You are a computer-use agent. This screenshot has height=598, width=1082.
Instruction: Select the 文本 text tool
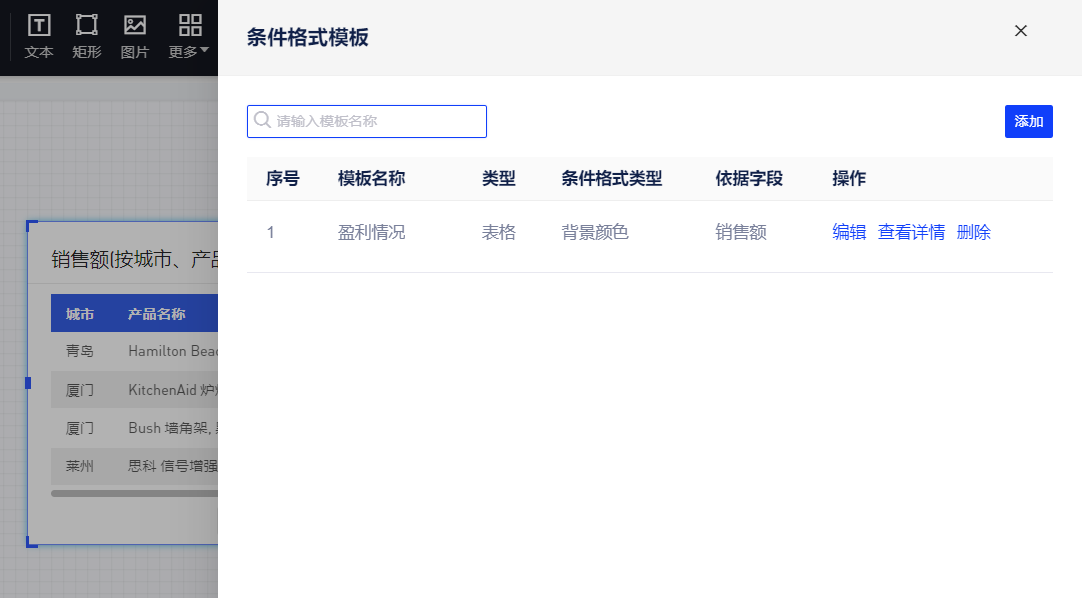click(x=39, y=36)
